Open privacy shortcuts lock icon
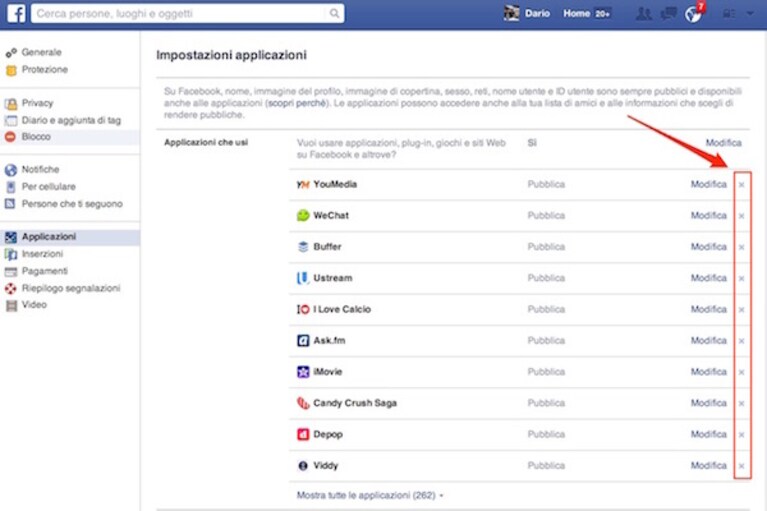 click(729, 14)
